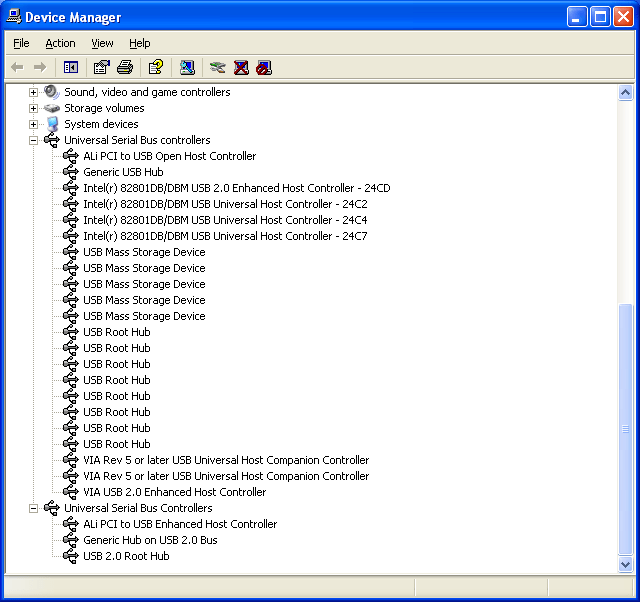640x602 pixels.
Task: Collapse Universal Serial Bus controllers (lowercase) node
Action: coord(33,140)
